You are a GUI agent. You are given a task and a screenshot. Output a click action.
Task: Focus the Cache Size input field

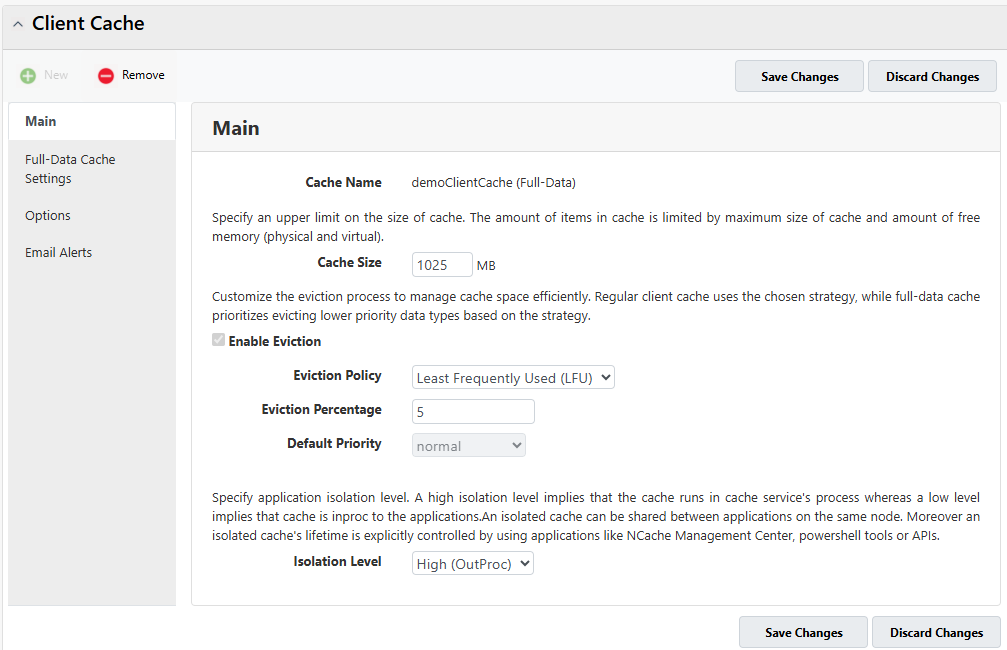pos(442,265)
